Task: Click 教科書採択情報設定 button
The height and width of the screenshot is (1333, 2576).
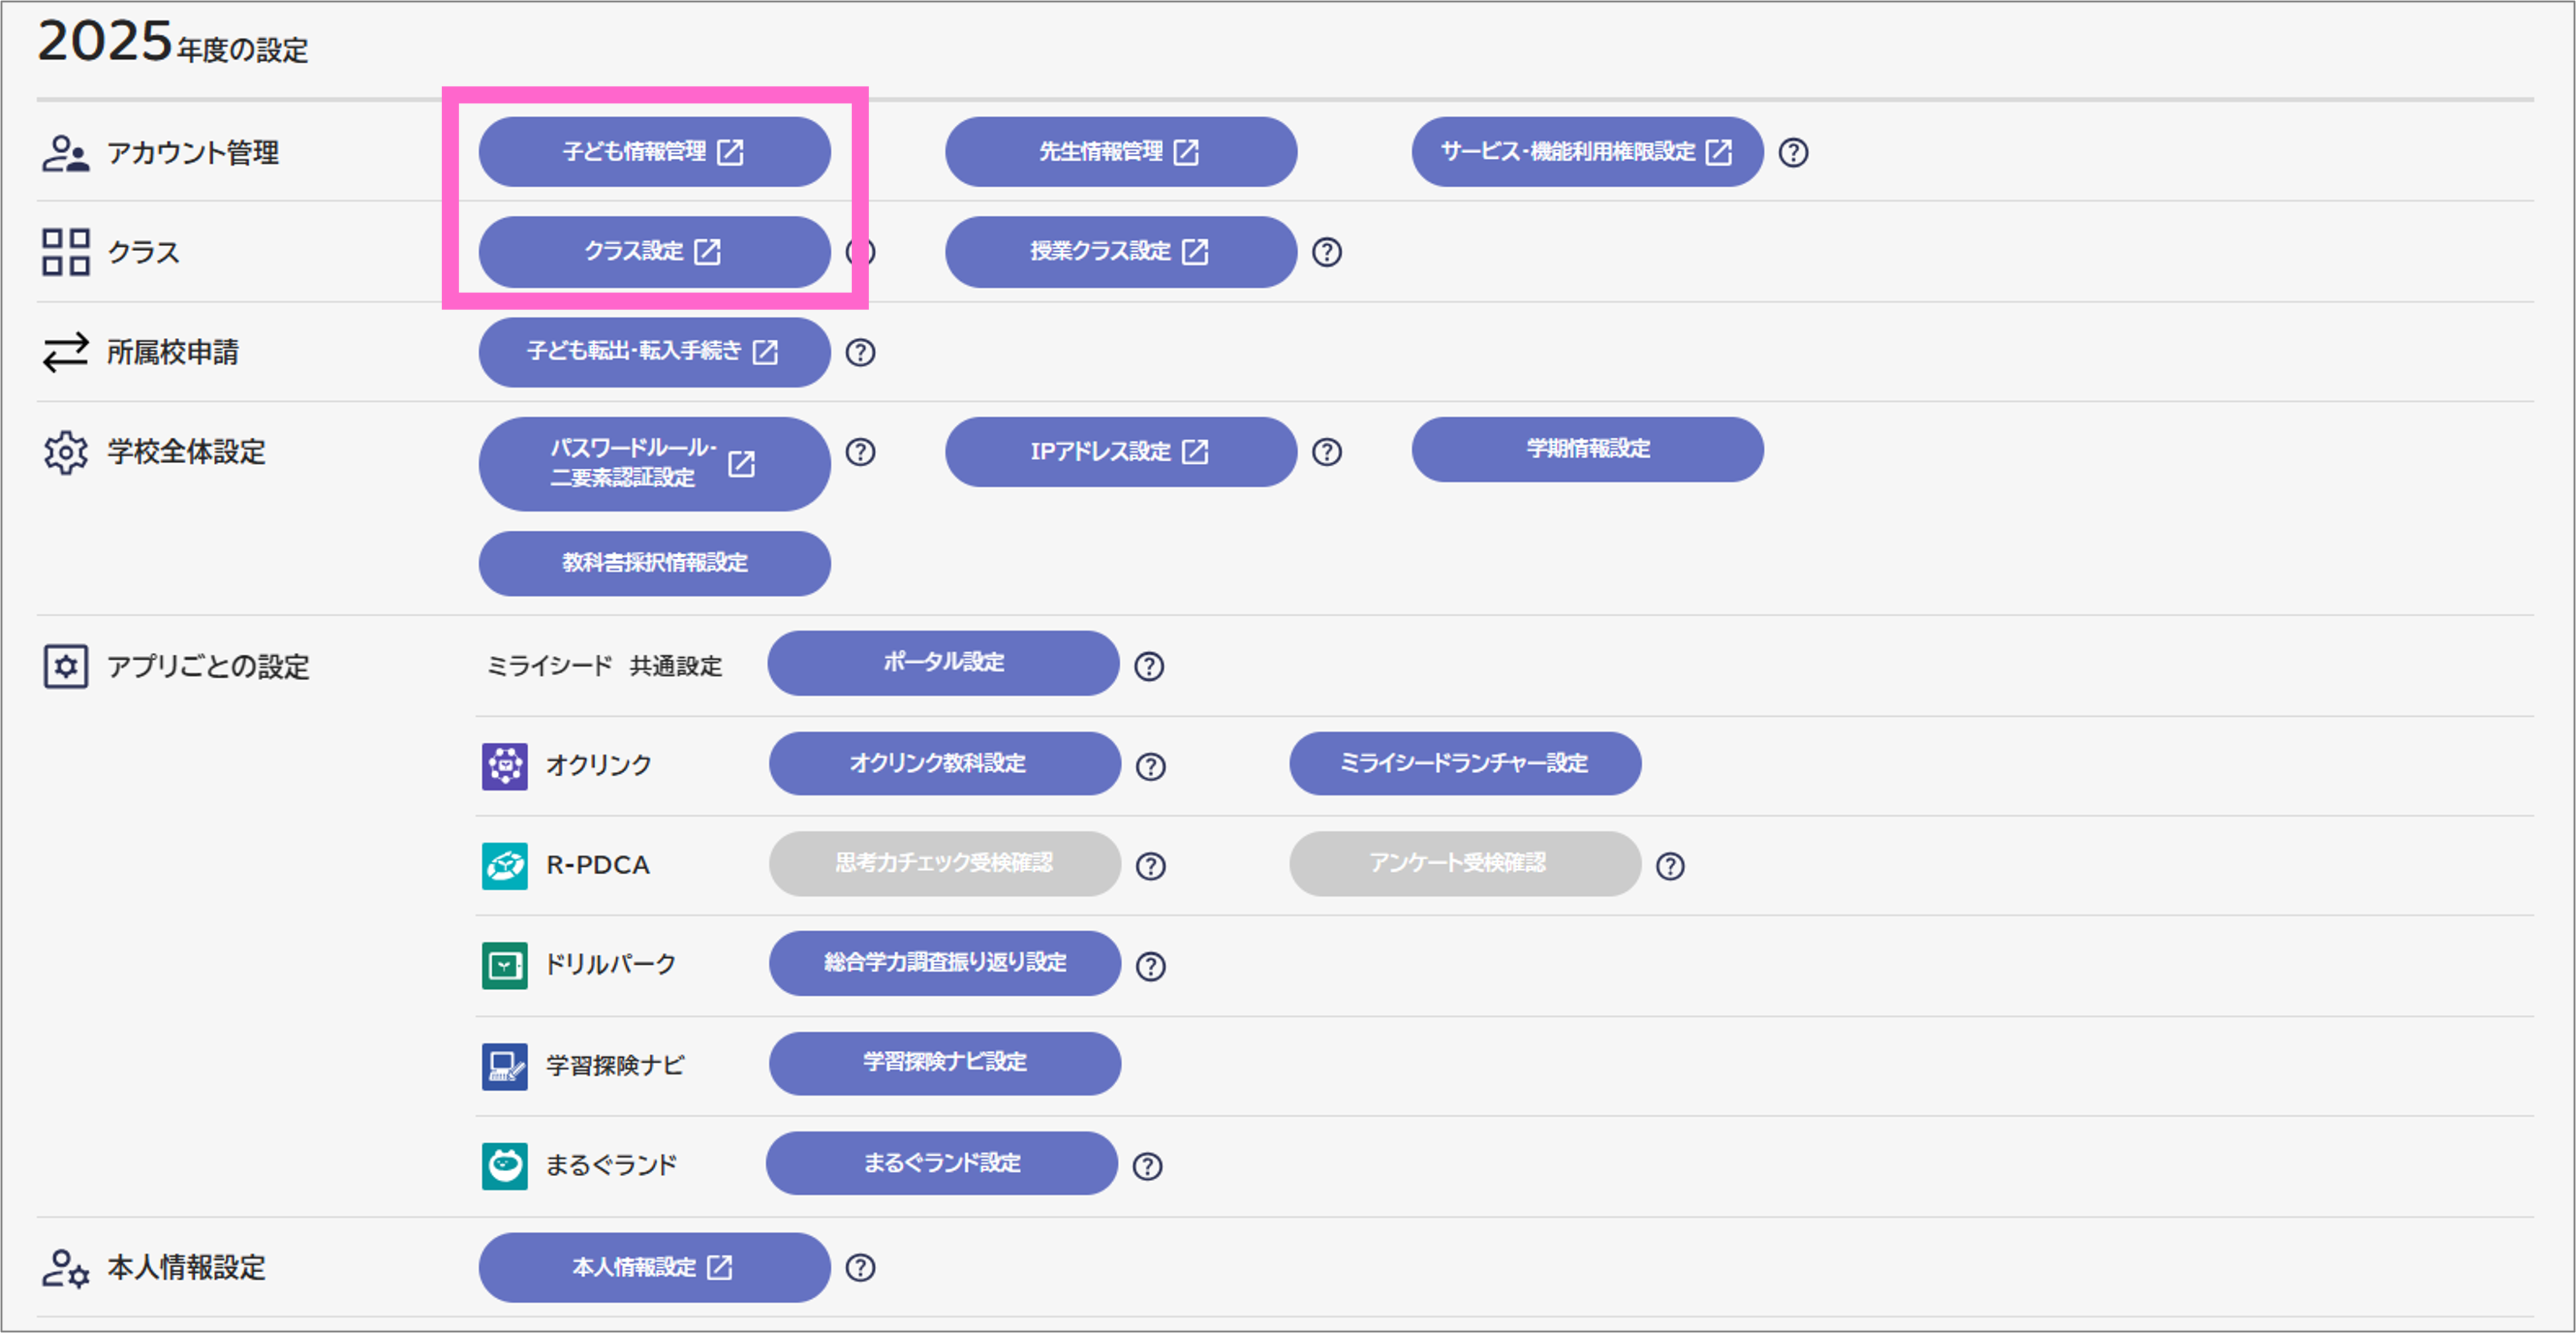Action: (x=654, y=563)
